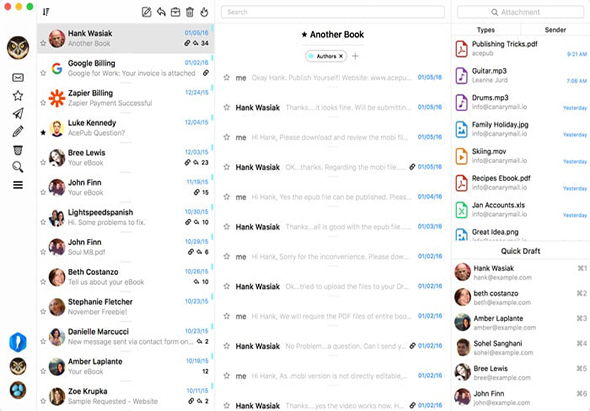
Task: Quick draft to Amber Laplante
Action: (x=521, y=323)
